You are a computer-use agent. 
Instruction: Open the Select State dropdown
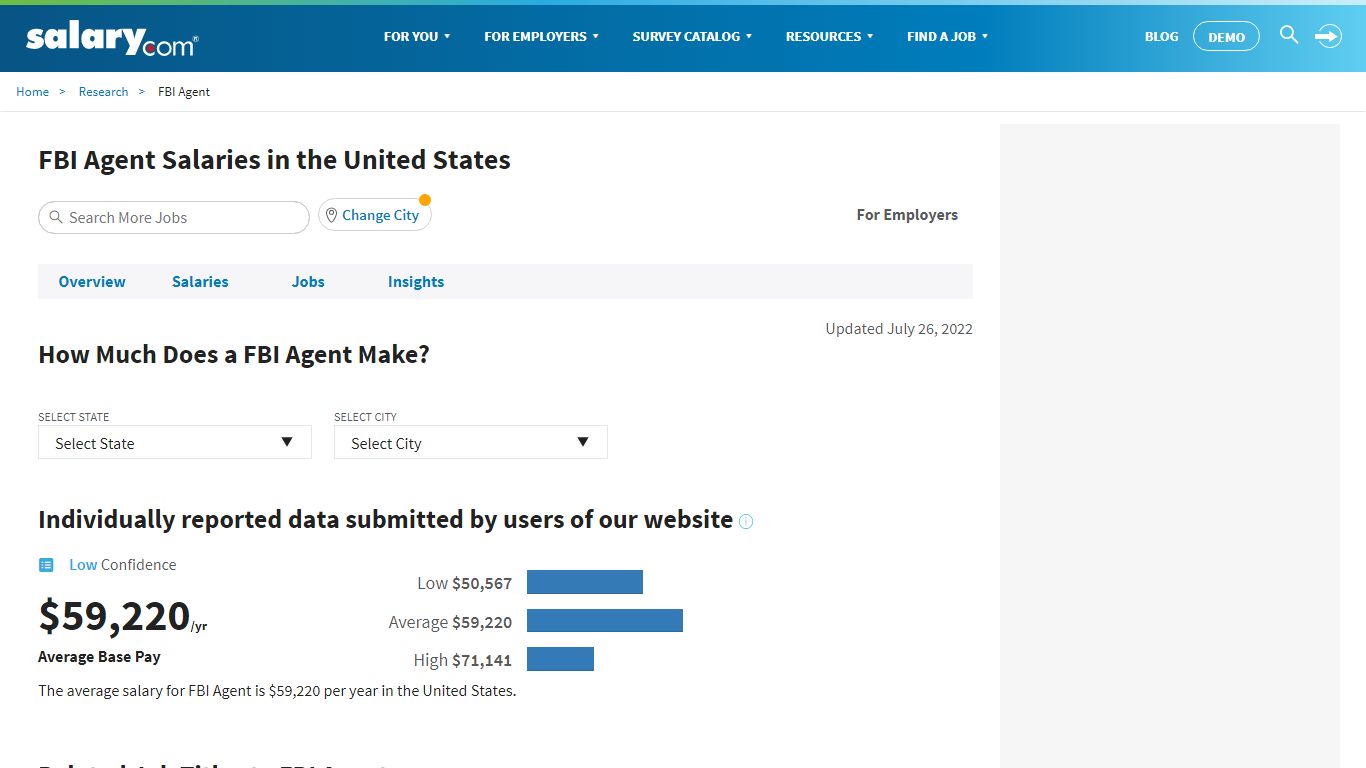point(175,442)
